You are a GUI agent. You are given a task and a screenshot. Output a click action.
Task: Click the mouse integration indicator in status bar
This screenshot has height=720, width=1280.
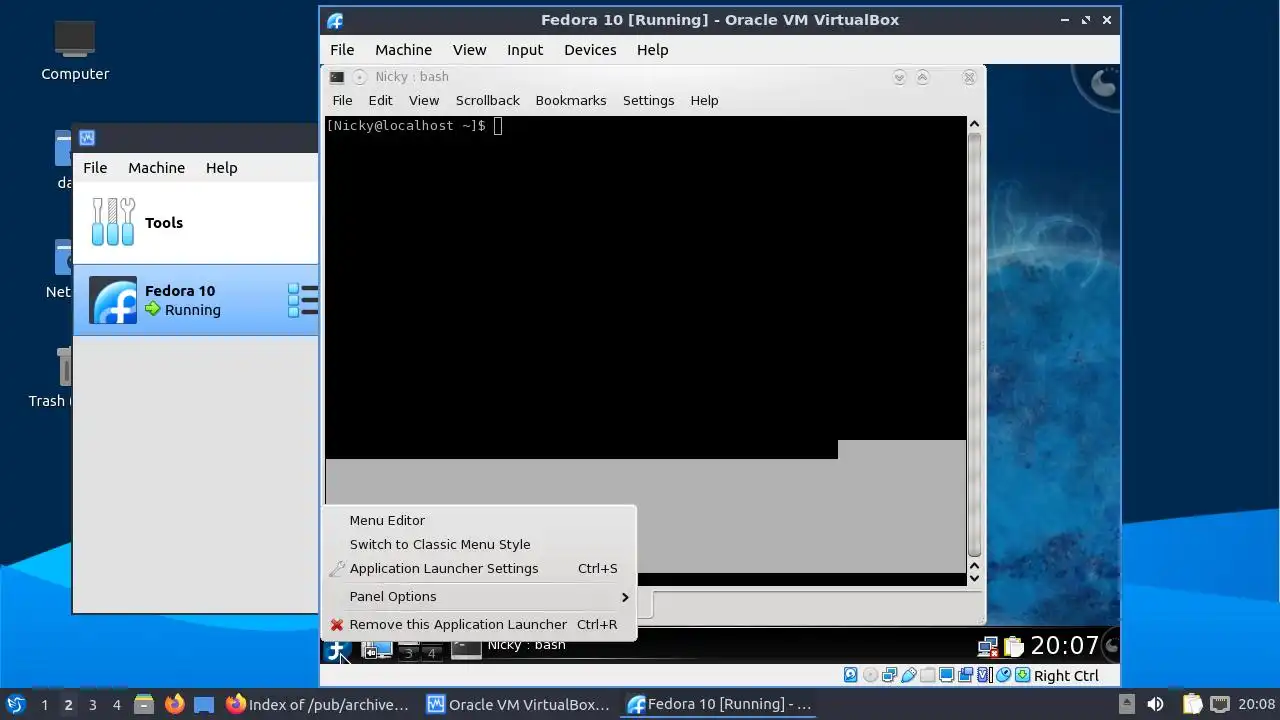coord(1003,675)
